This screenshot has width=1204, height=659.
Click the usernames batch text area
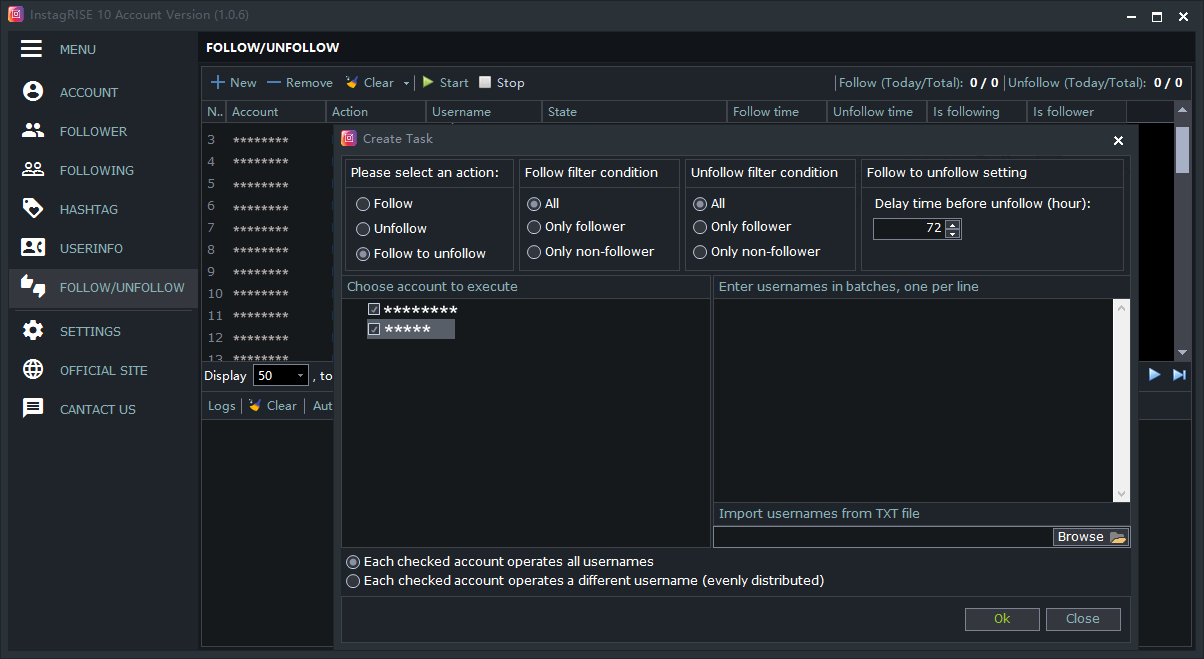pos(914,400)
